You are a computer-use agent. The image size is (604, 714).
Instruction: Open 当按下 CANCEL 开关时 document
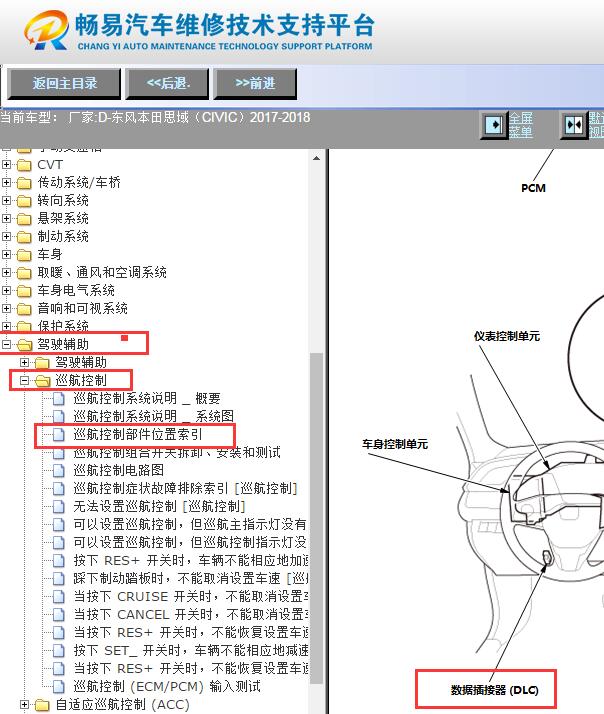tap(191, 614)
